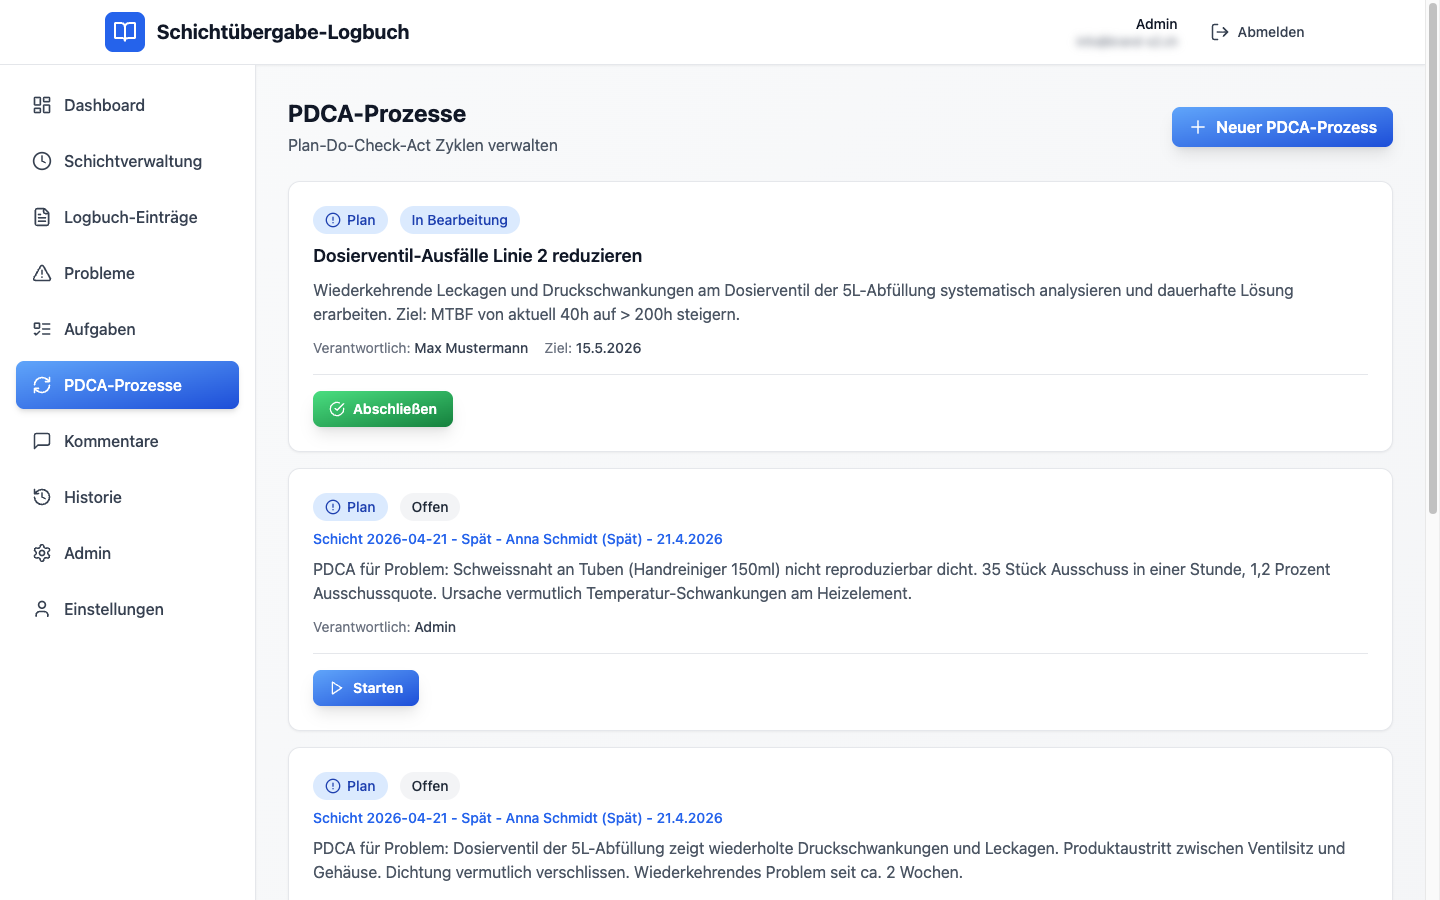Viewport: 1440px width, 900px height.
Task: Click the Logbuch-Einträge document icon
Action: [x=42, y=217]
